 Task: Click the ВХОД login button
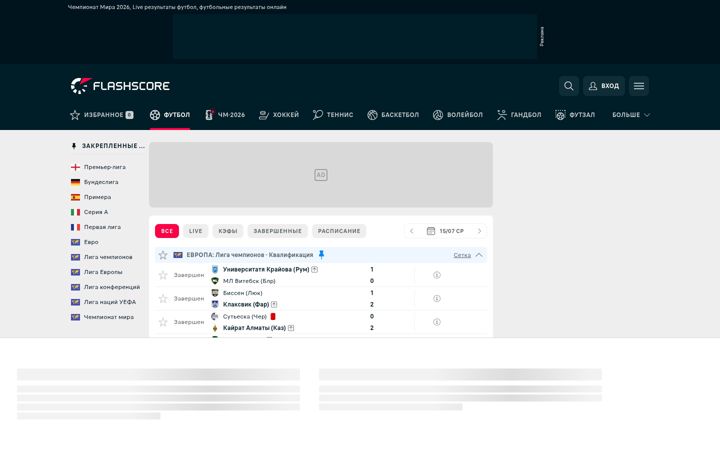tap(604, 86)
